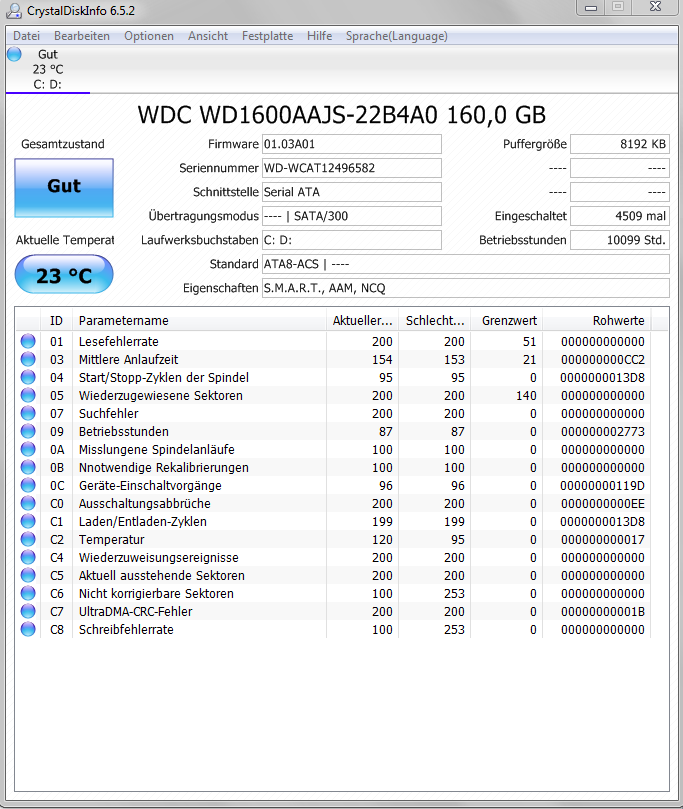Viewport: 683px width, 809px height.
Task: Click status orb for Nnotwendige Rekalibrierungen row
Action: pos(28,467)
